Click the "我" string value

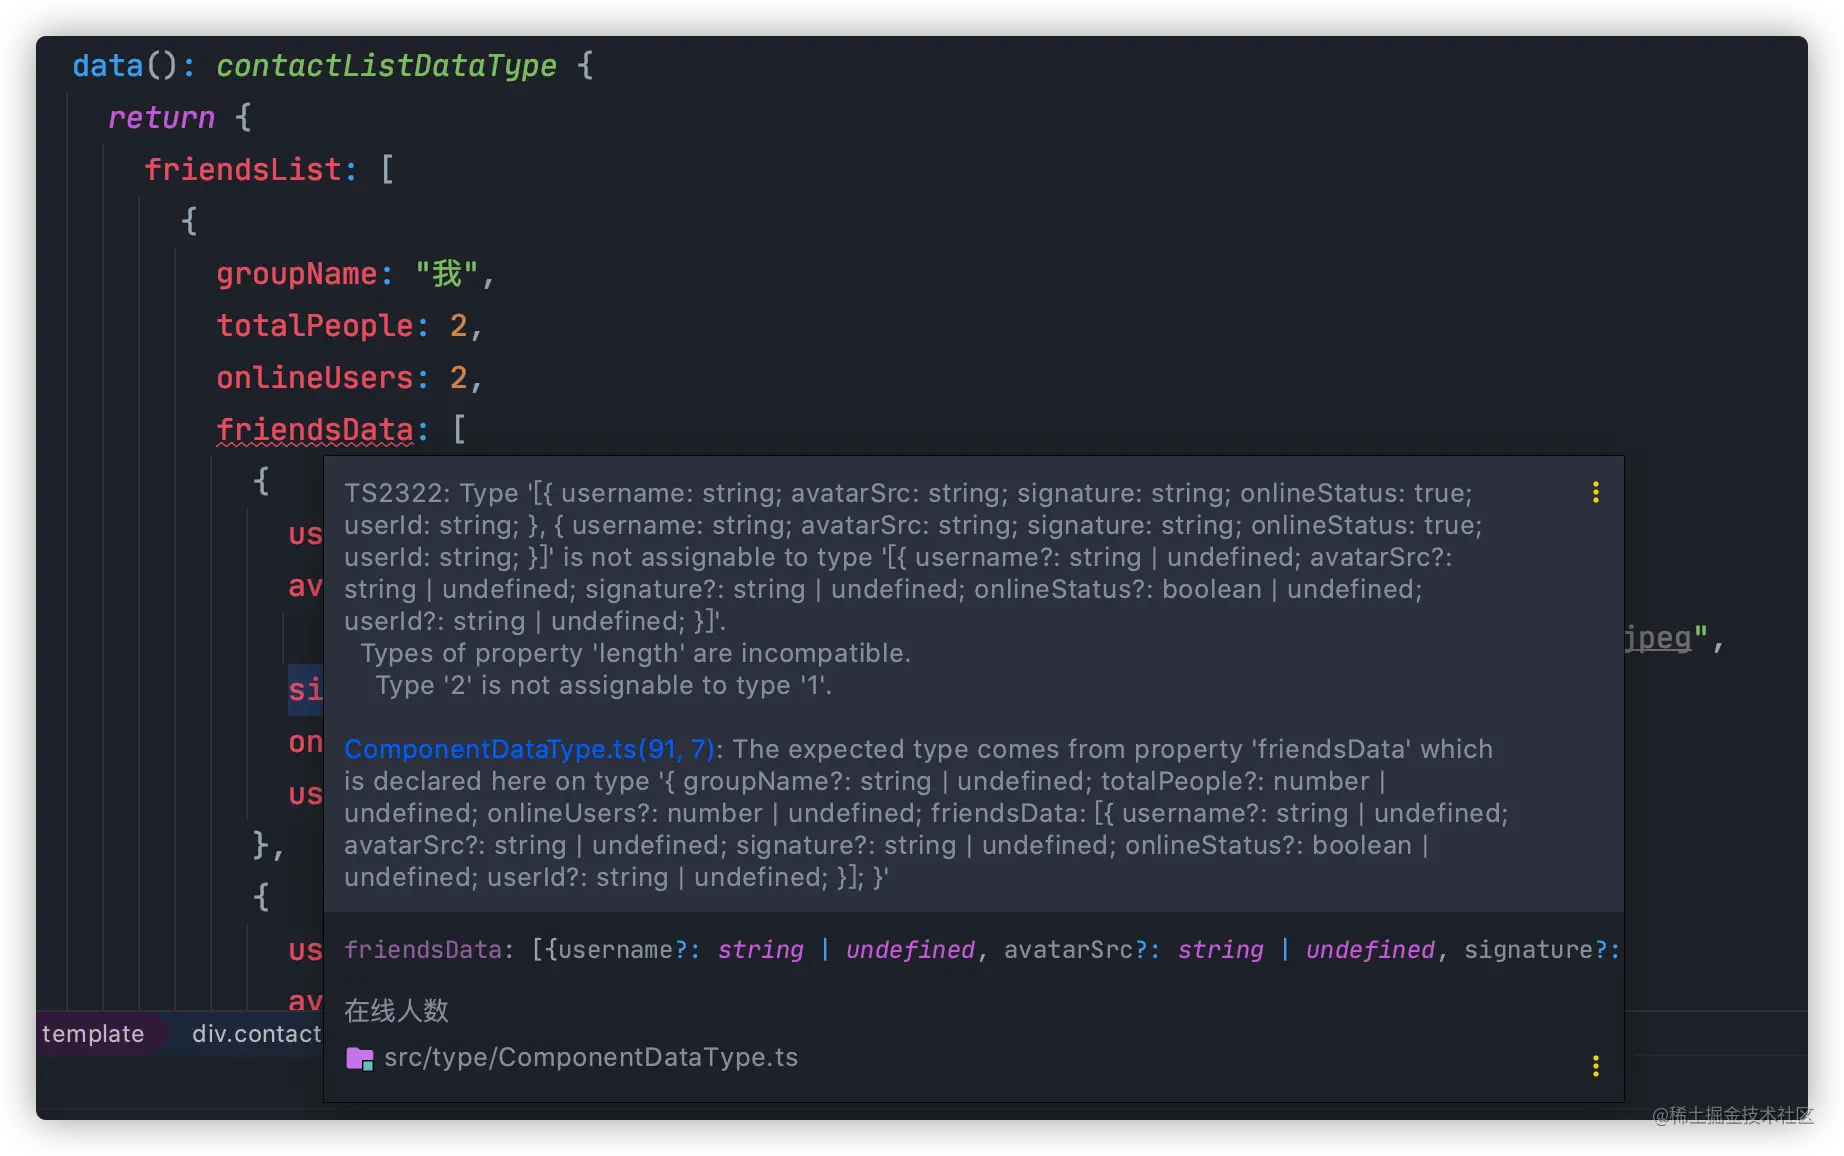[x=447, y=273]
